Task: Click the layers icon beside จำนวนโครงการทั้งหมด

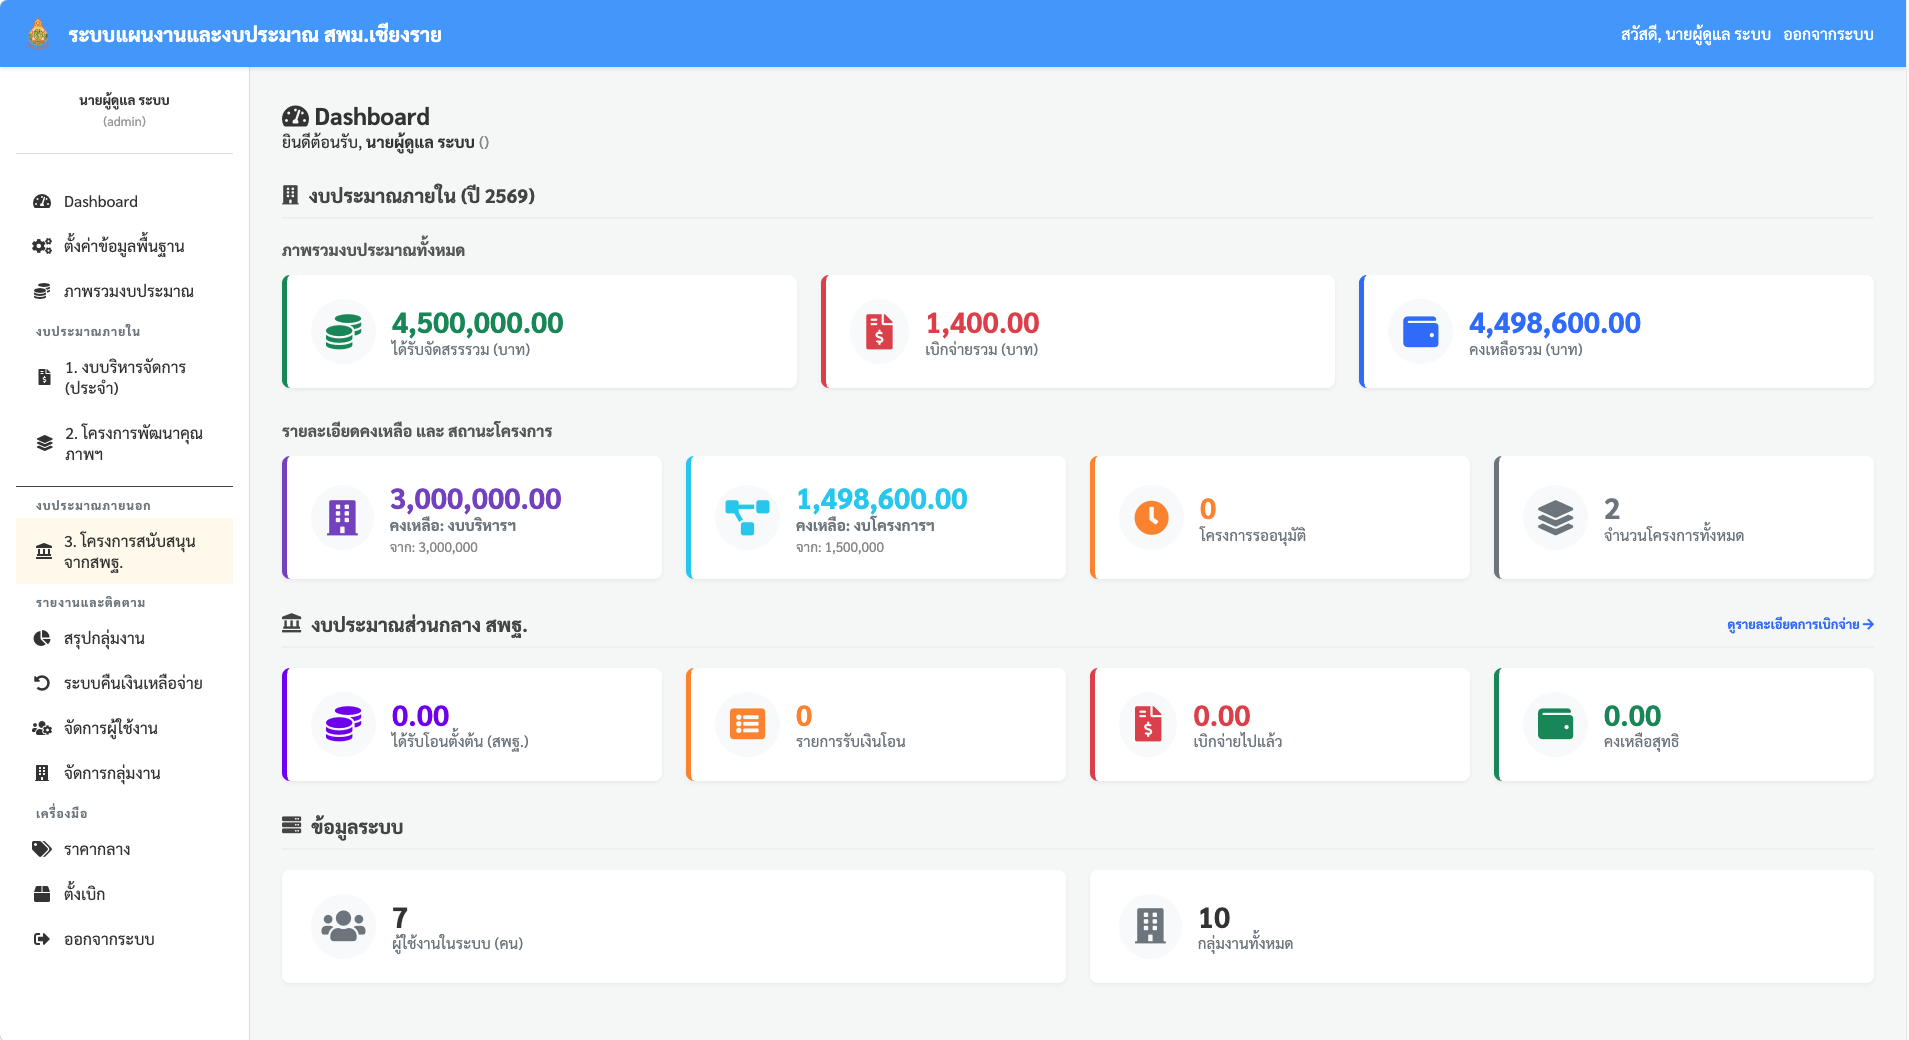Action: point(1555,517)
